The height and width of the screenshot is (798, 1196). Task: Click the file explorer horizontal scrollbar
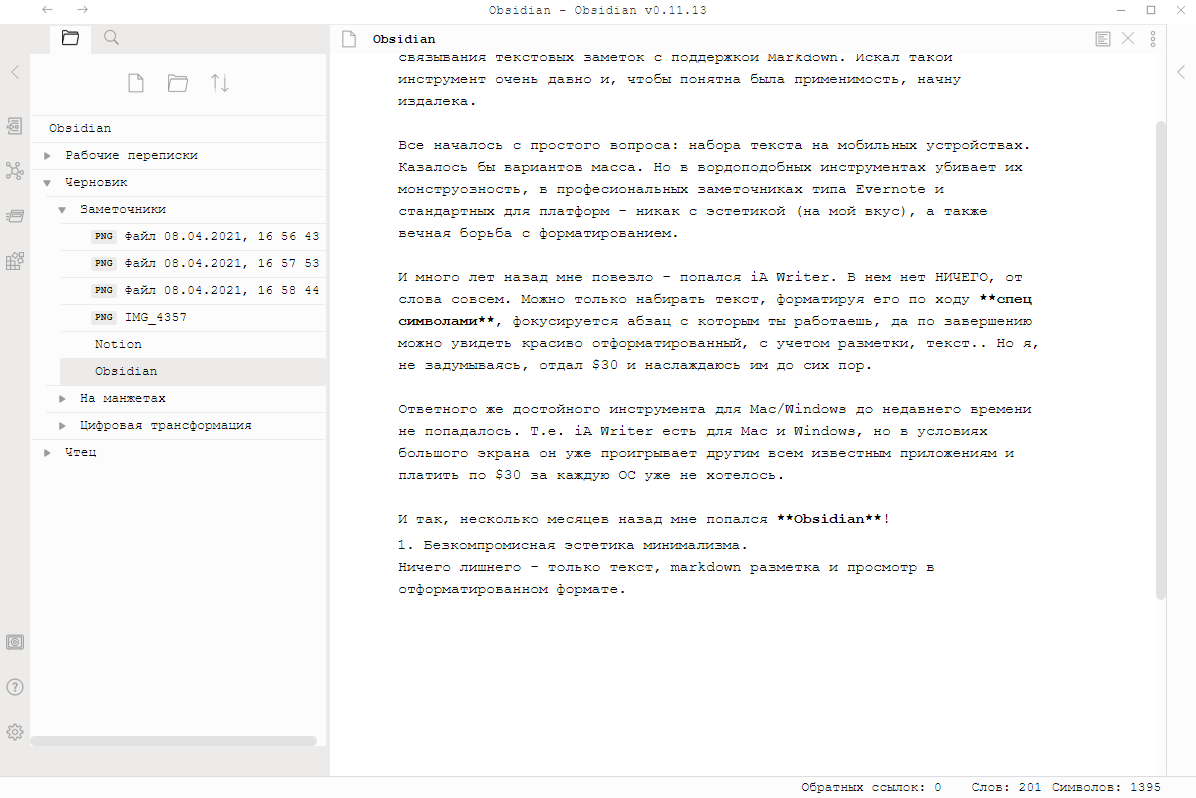(174, 741)
